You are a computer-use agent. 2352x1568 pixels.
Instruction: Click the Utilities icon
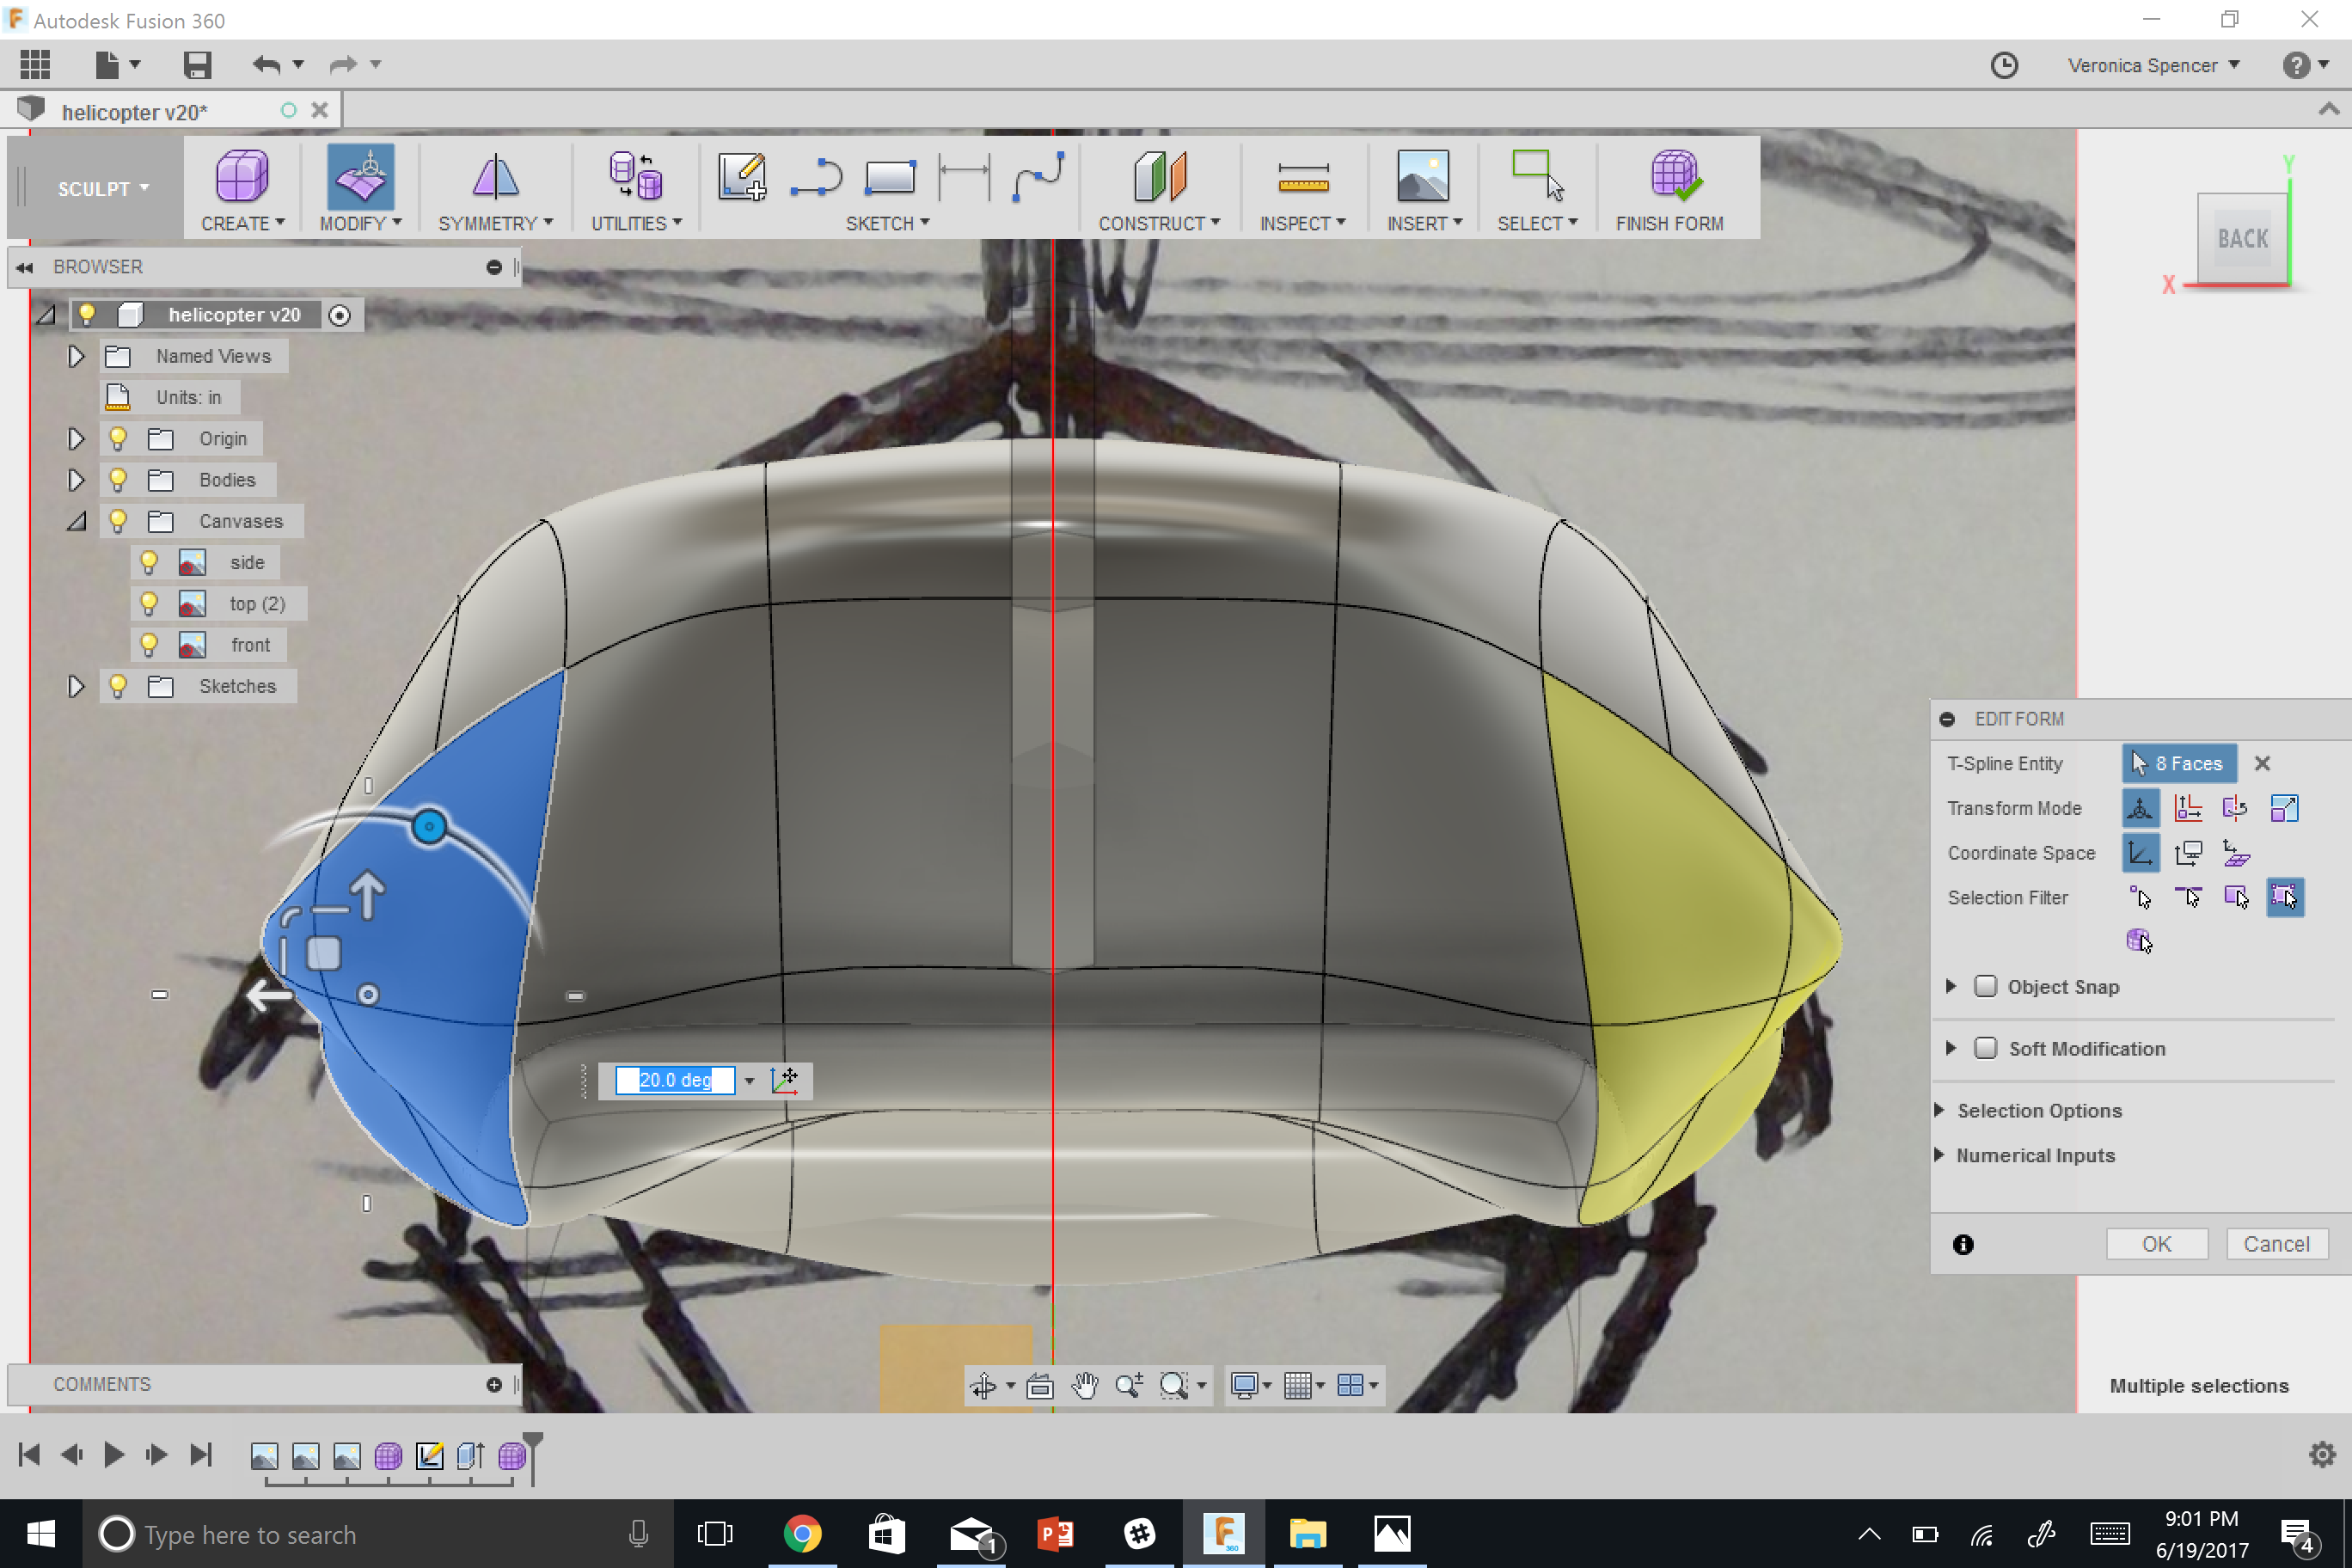pos(636,176)
